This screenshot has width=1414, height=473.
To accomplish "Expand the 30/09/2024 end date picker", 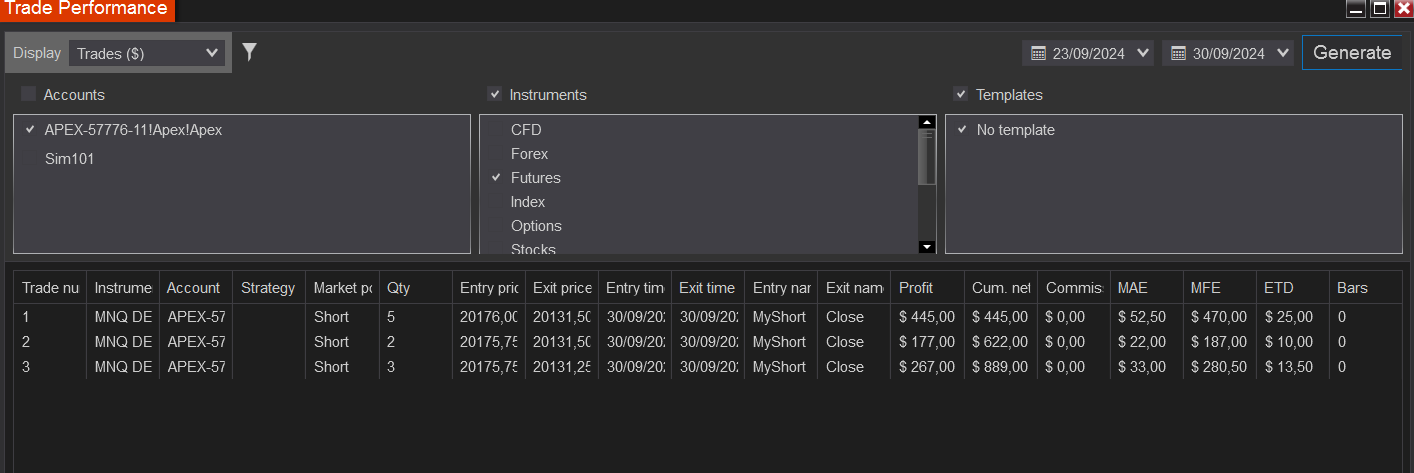I will point(1284,53).
